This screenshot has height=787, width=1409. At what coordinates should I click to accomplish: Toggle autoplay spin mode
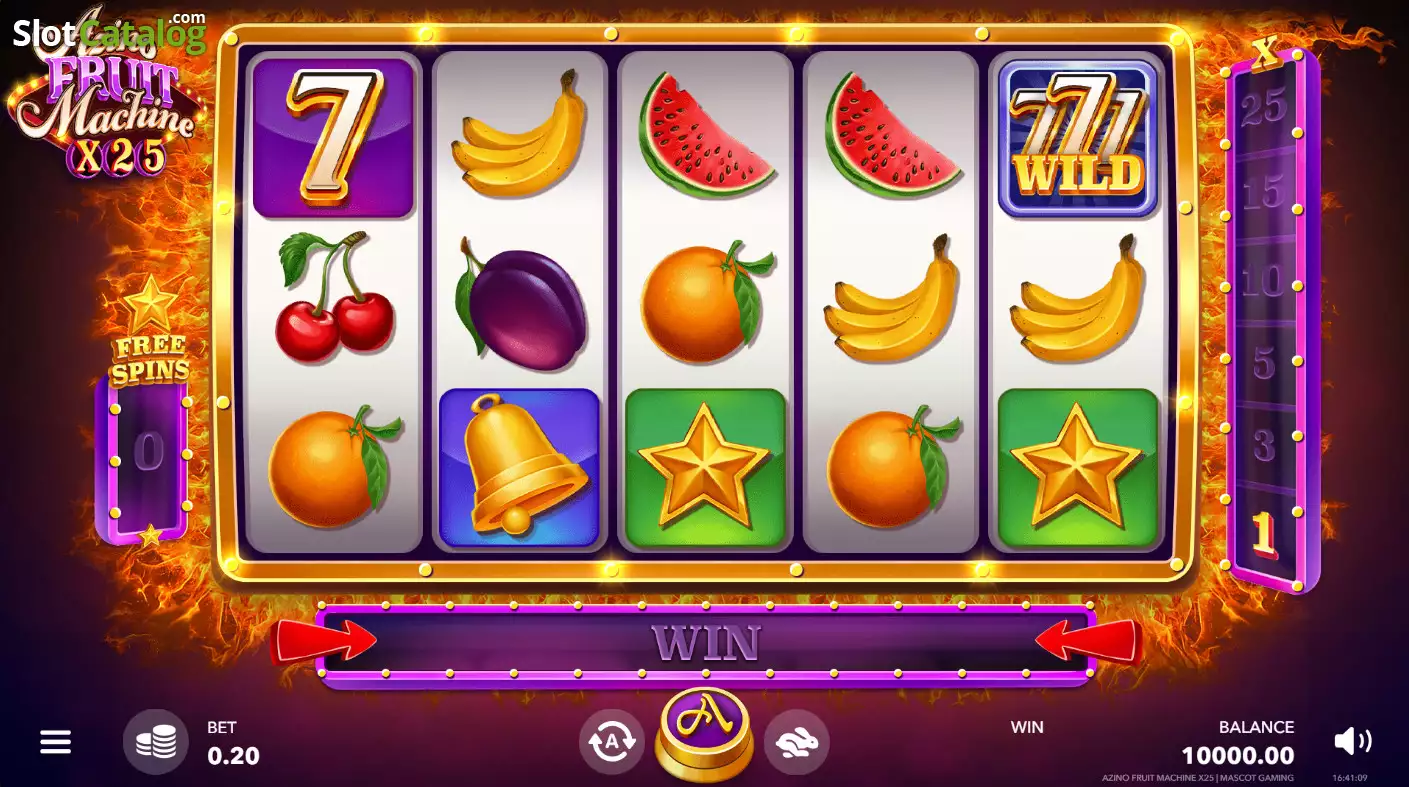(x=612, y=741)
